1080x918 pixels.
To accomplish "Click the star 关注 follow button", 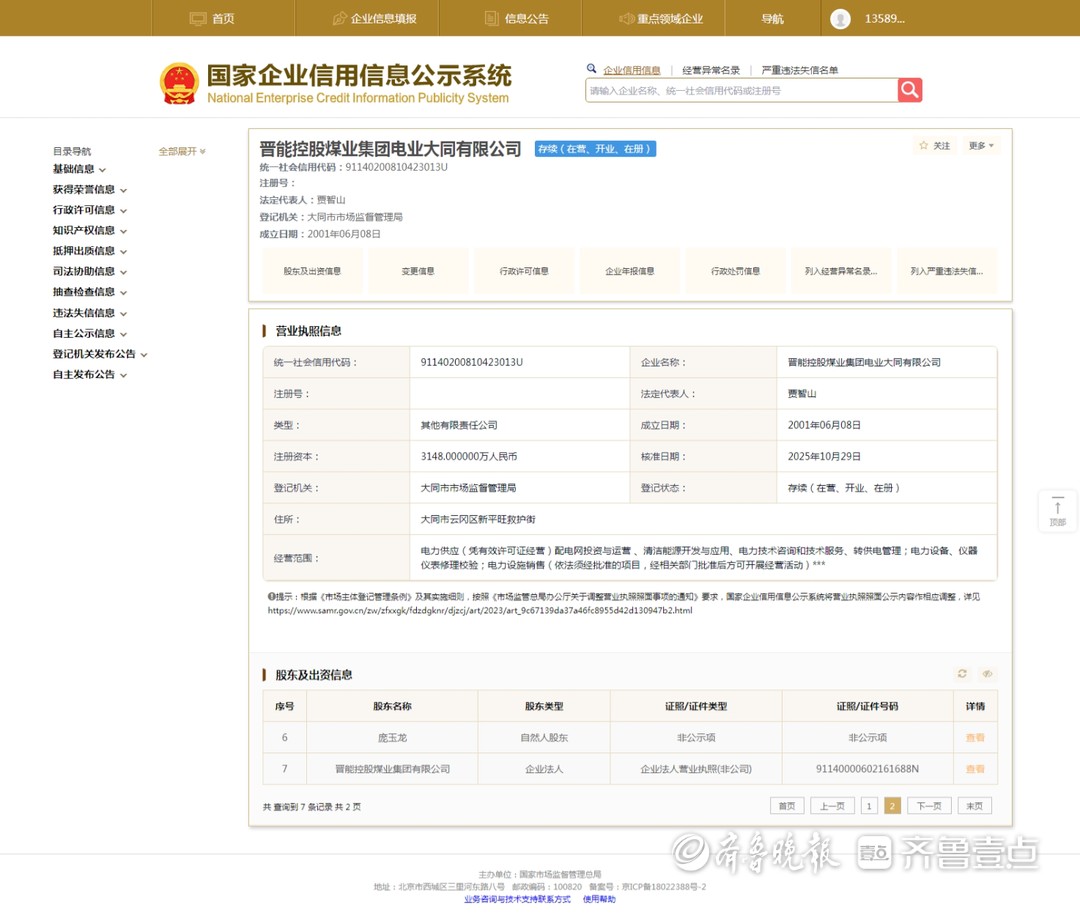I will [935, 145].
